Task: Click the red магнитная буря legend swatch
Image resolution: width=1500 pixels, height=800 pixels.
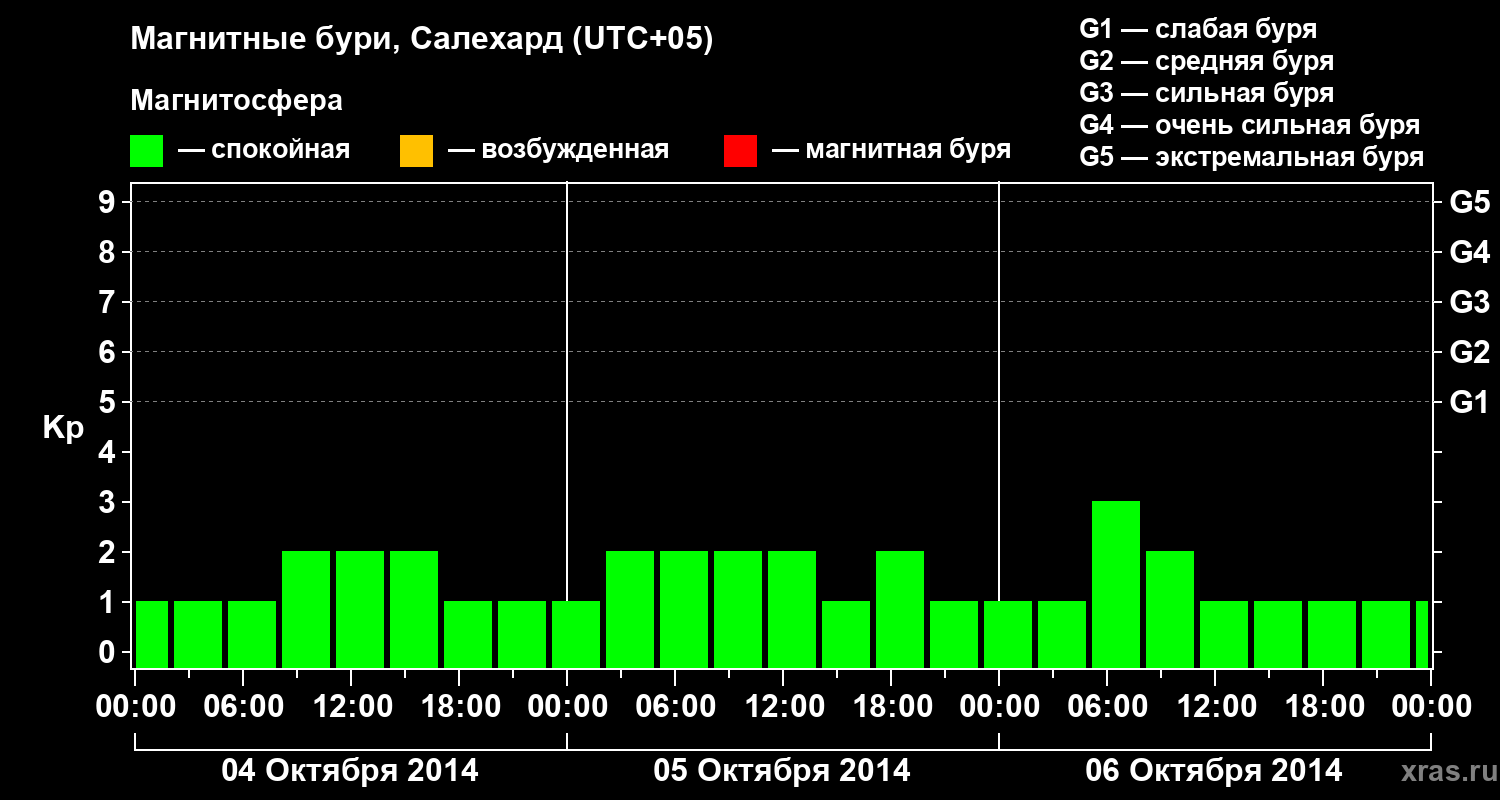Action: tap(740, 151)
